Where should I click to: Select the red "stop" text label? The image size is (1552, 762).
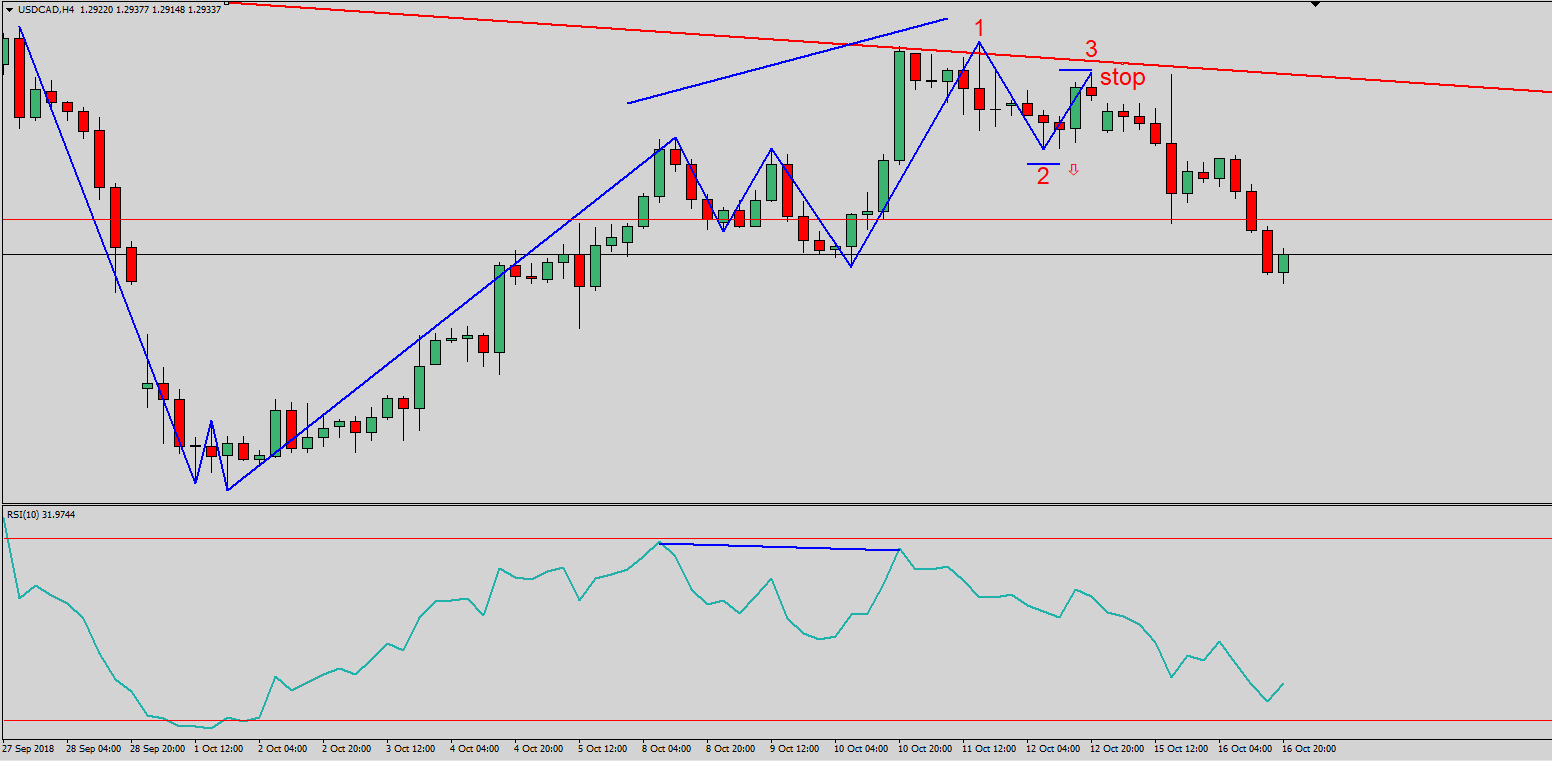click(x=1123, y=78)
